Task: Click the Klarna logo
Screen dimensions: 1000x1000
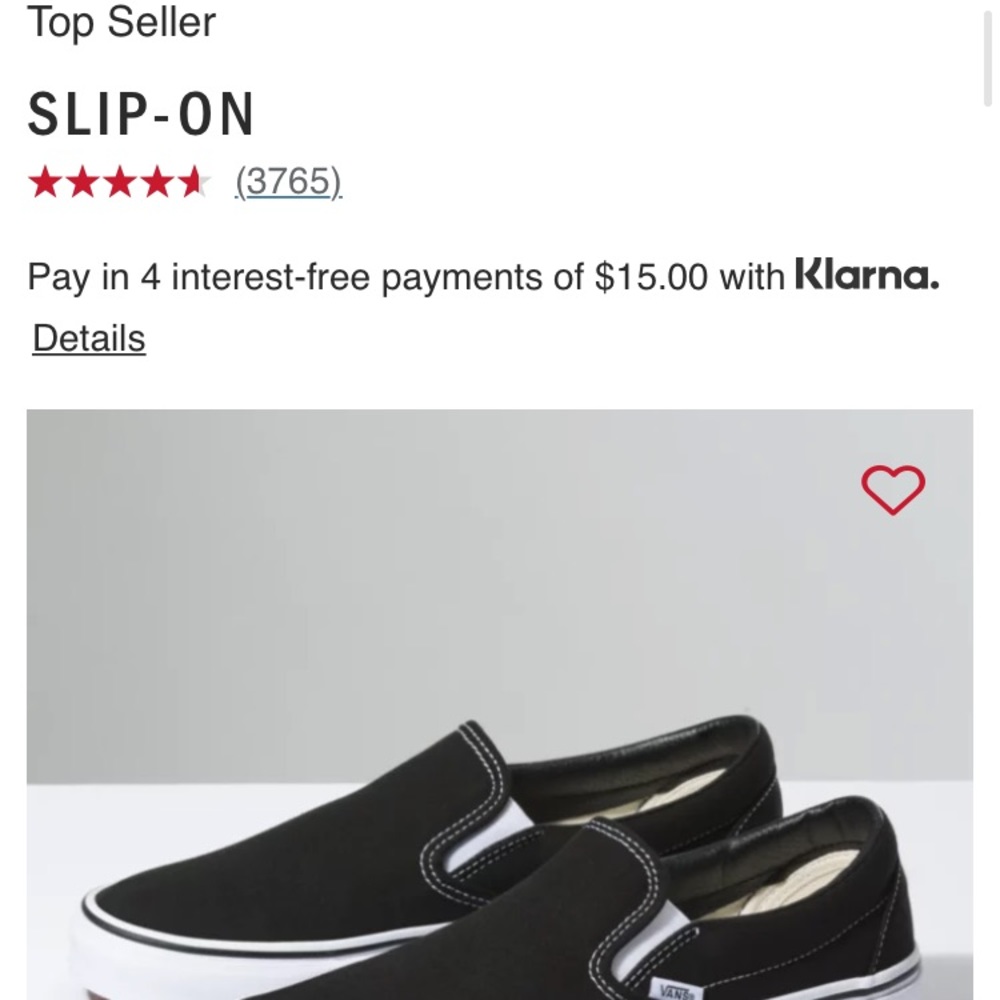Action: pyautogui.click(x=866, y=275)
